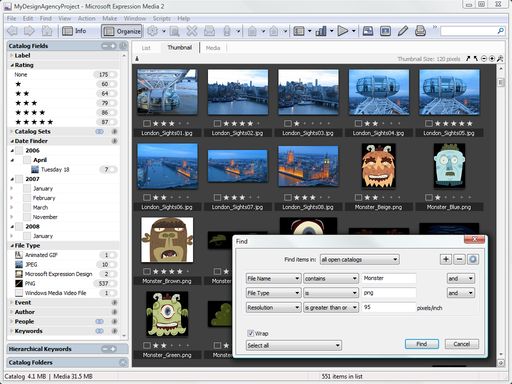Click the add criteria plus button
This screenshot has height=384, width=512.
[x=446, y=259]
